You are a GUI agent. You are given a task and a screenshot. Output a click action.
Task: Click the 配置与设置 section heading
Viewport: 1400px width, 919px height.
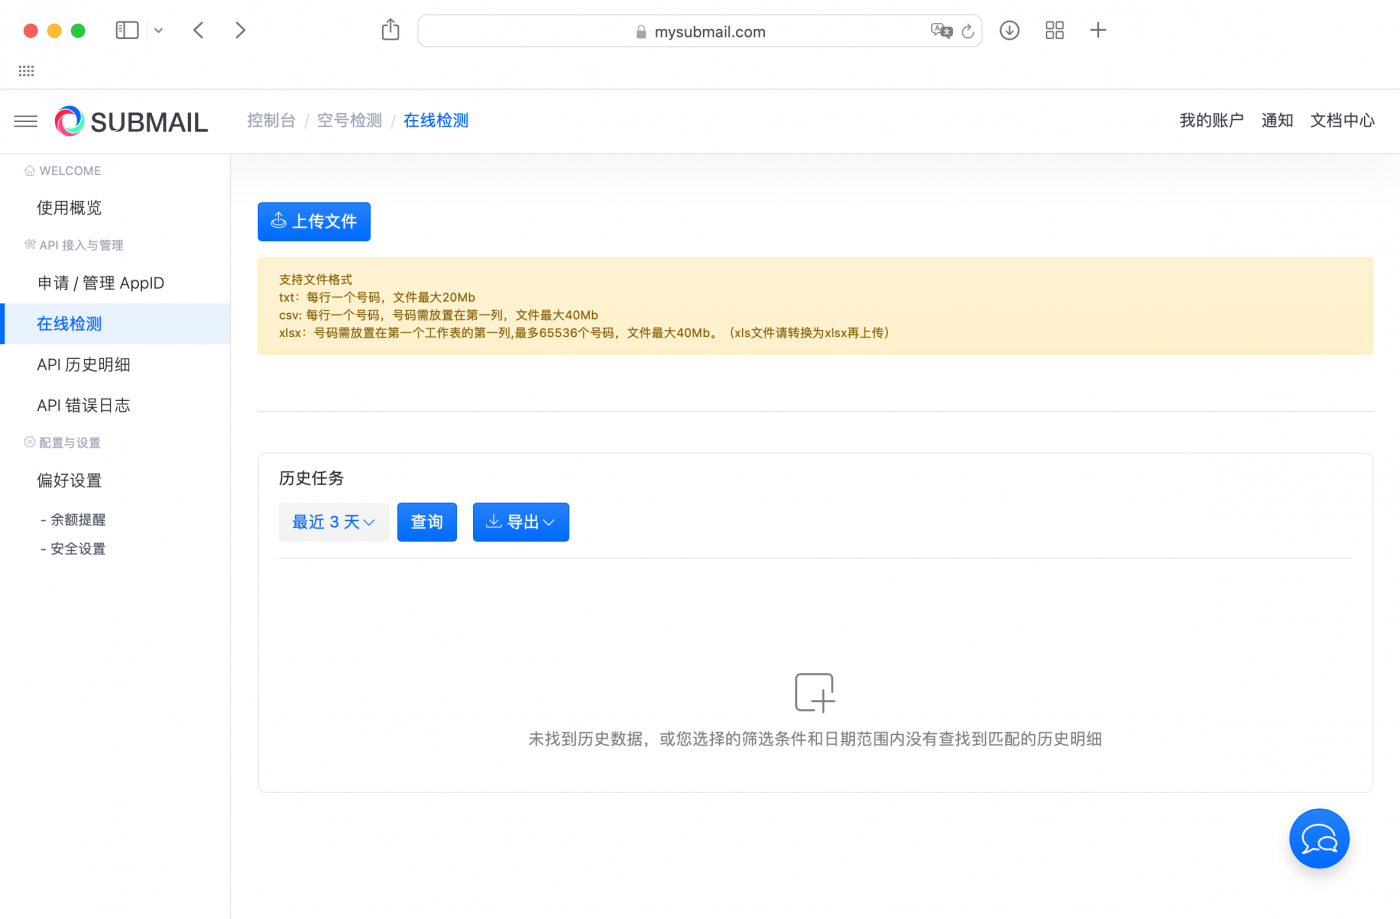click(x=62, y=443)
